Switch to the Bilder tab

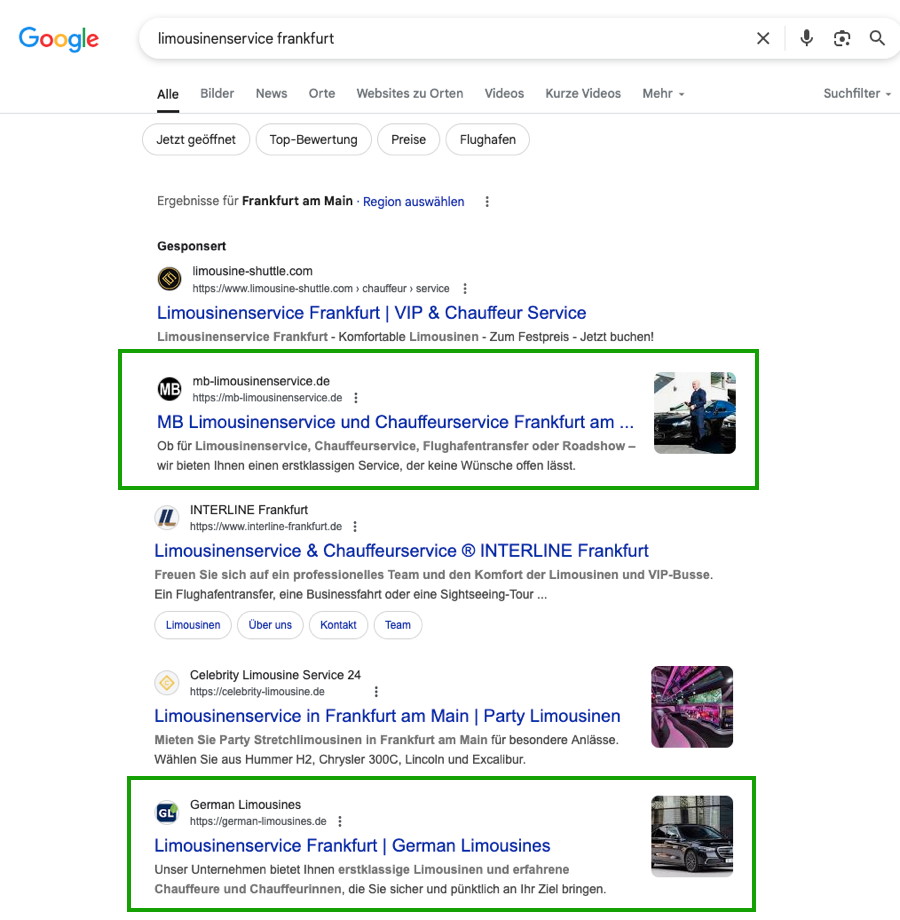coord(217,94)
